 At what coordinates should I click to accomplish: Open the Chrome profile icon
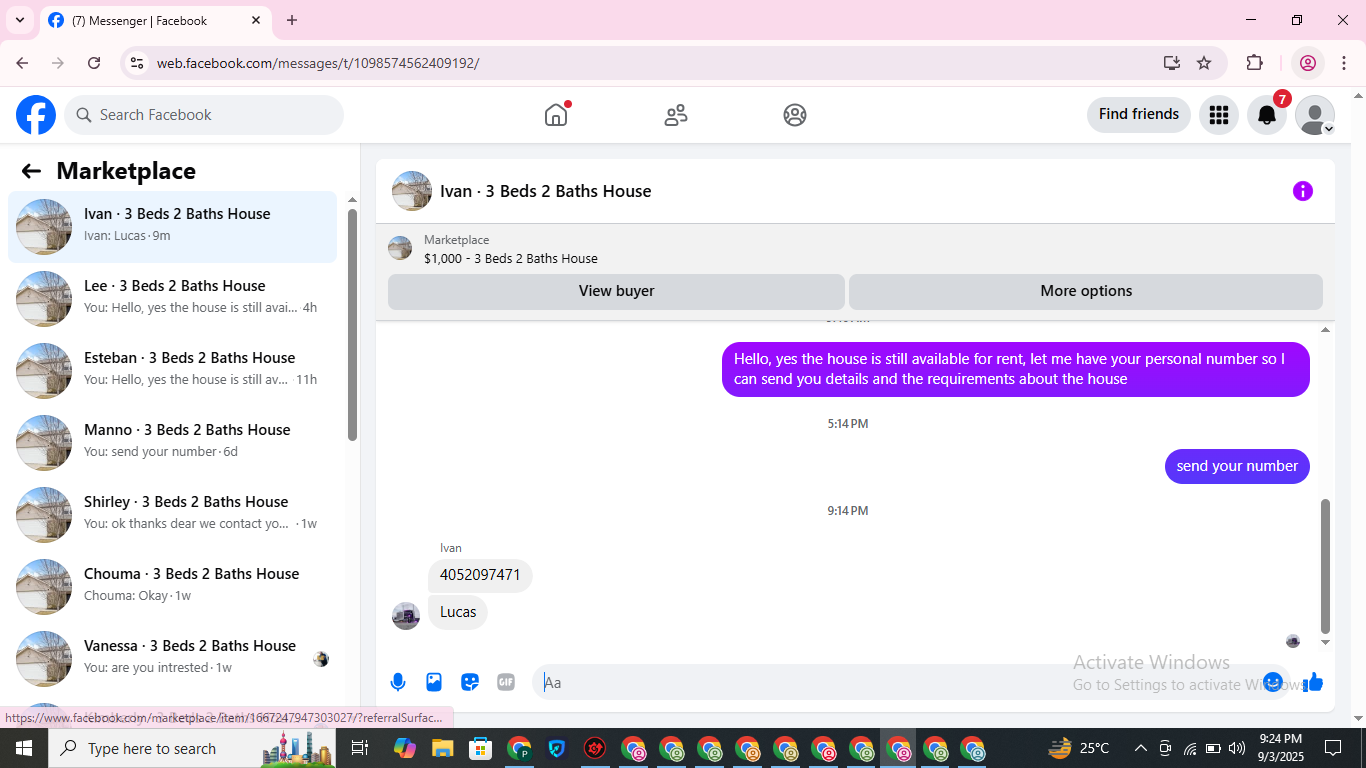(1307, 63)
